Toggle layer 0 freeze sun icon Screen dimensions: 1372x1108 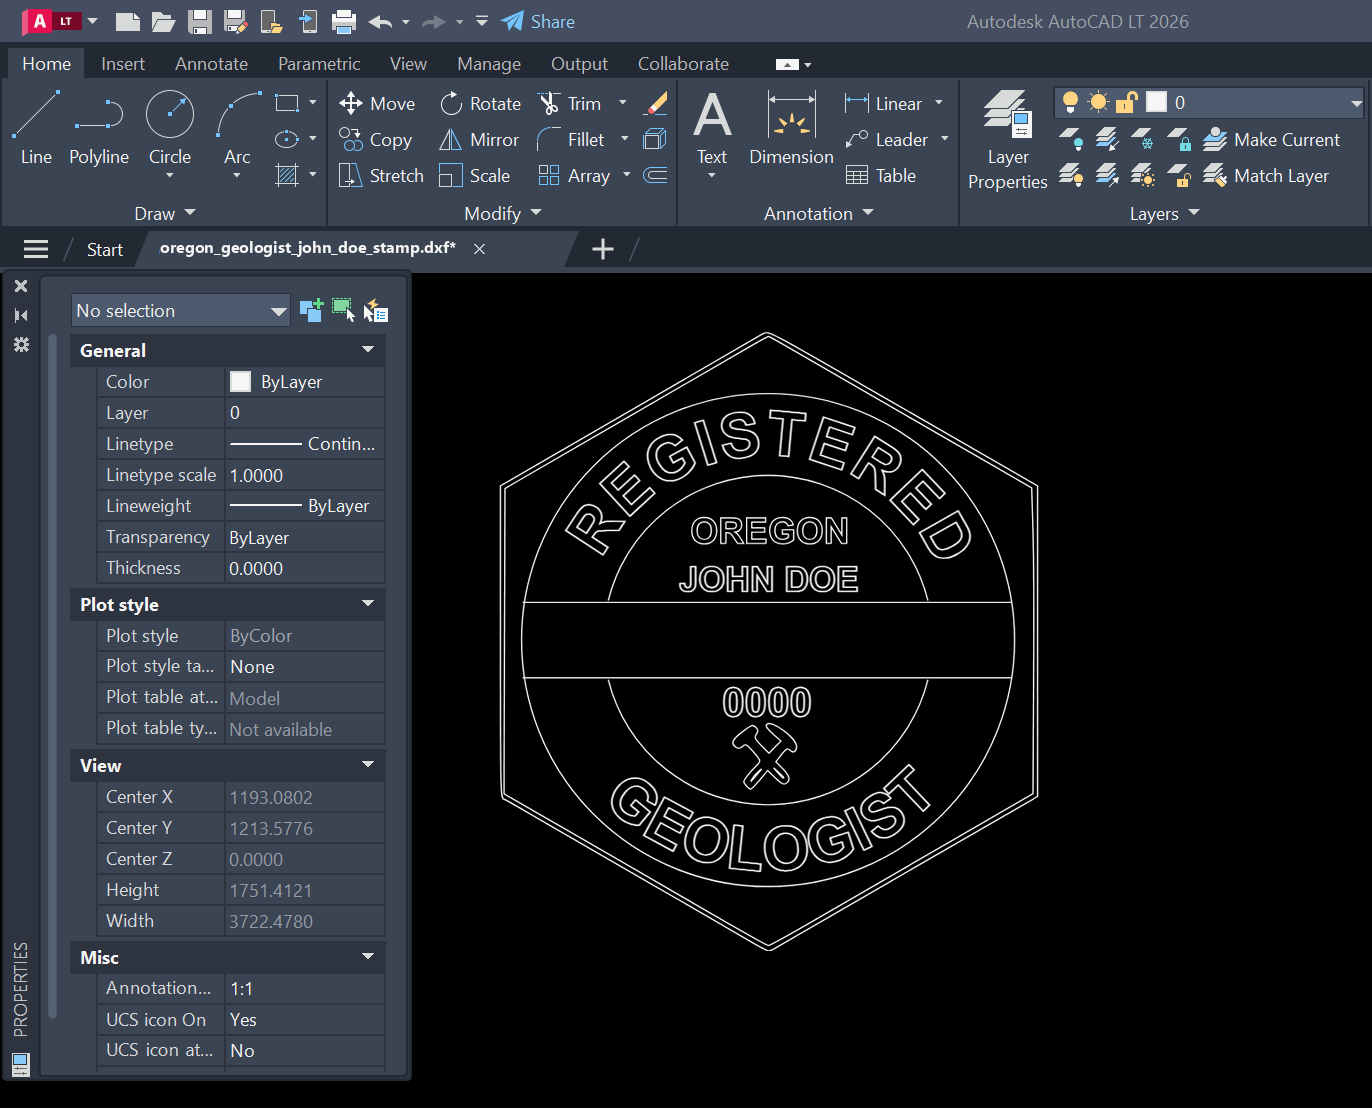coord(1099,102)
